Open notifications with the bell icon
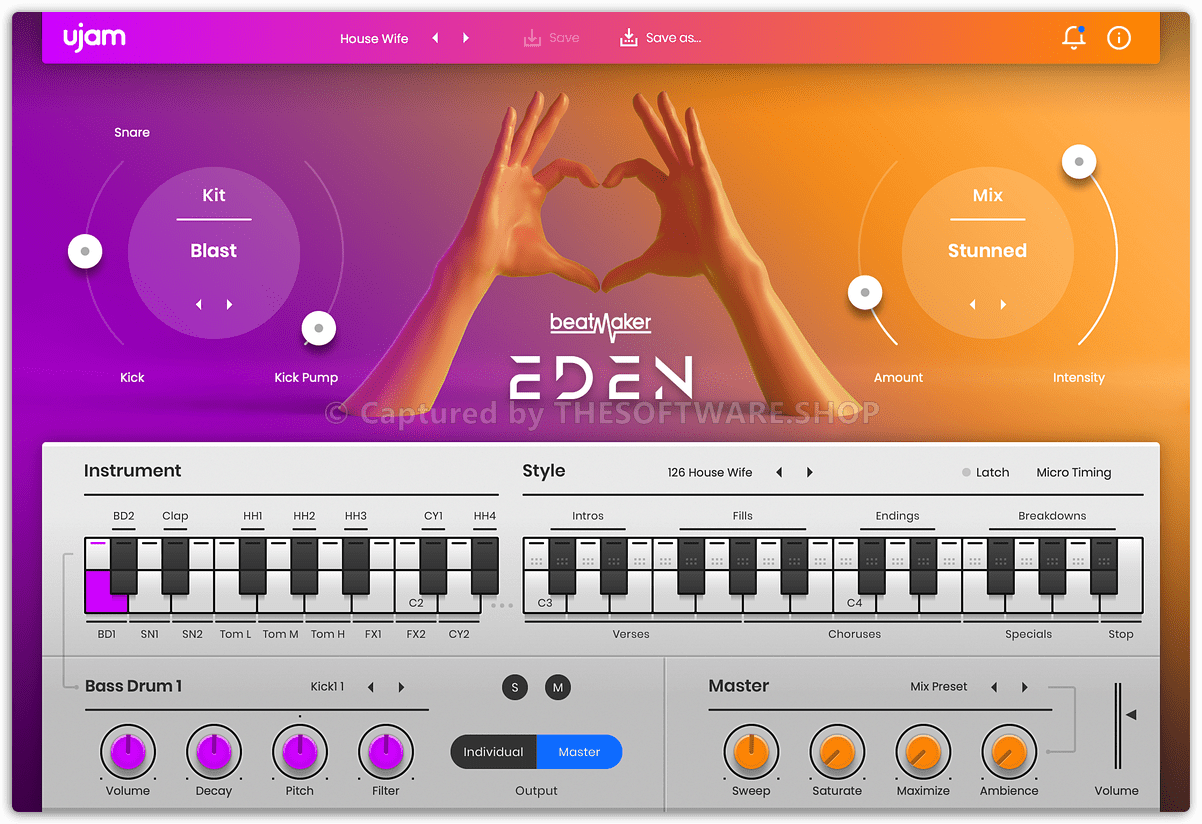 (x=1074, y=37)
